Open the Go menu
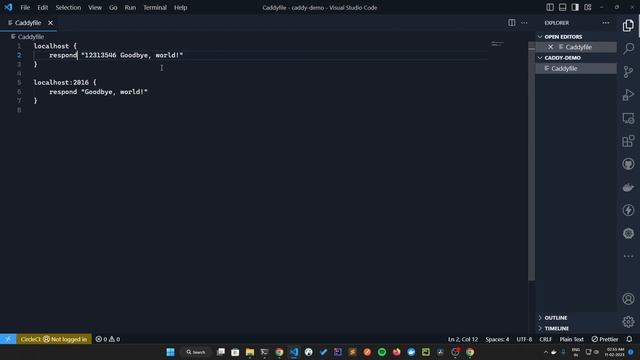 tap(113, 7)
